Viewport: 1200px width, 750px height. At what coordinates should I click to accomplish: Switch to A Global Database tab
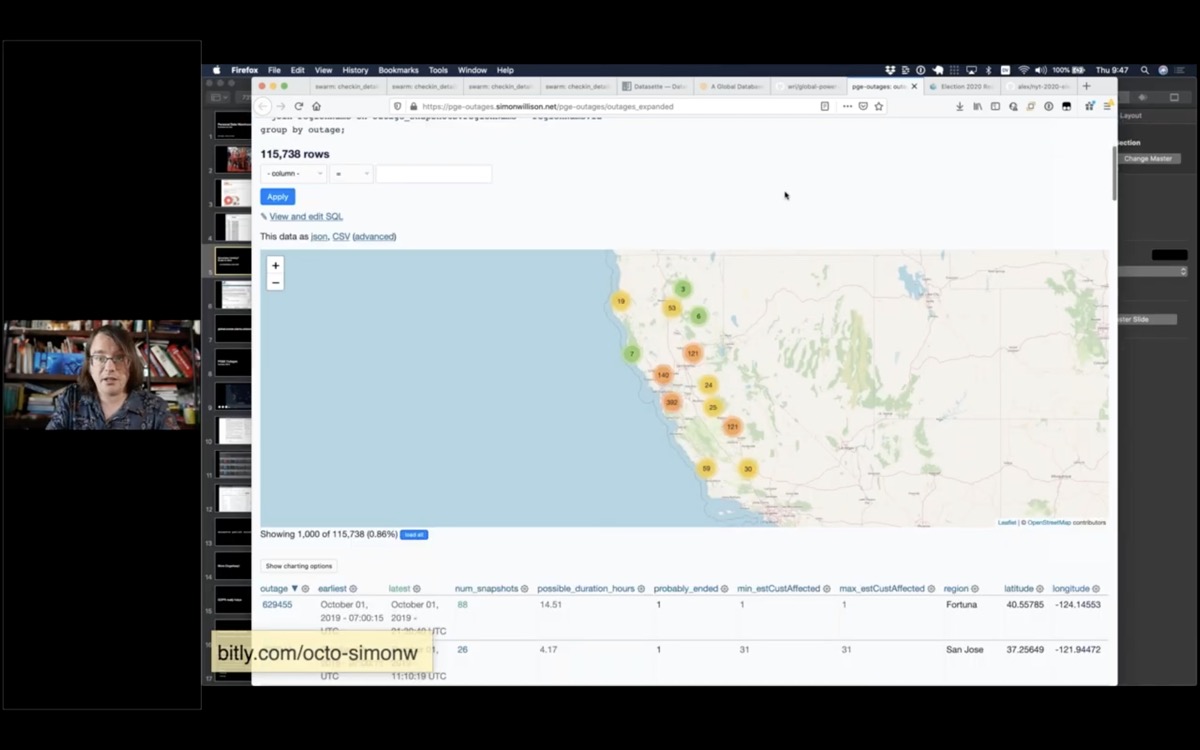[730, 86]
